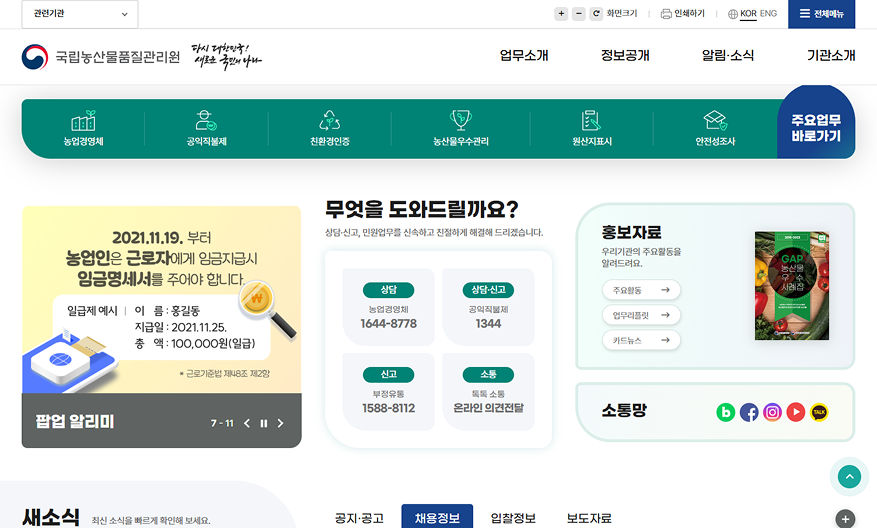Switch to the 입찰정보 tab
This screenshot has height=528, width=877.
pyautogui.click(x=513, y=518)
